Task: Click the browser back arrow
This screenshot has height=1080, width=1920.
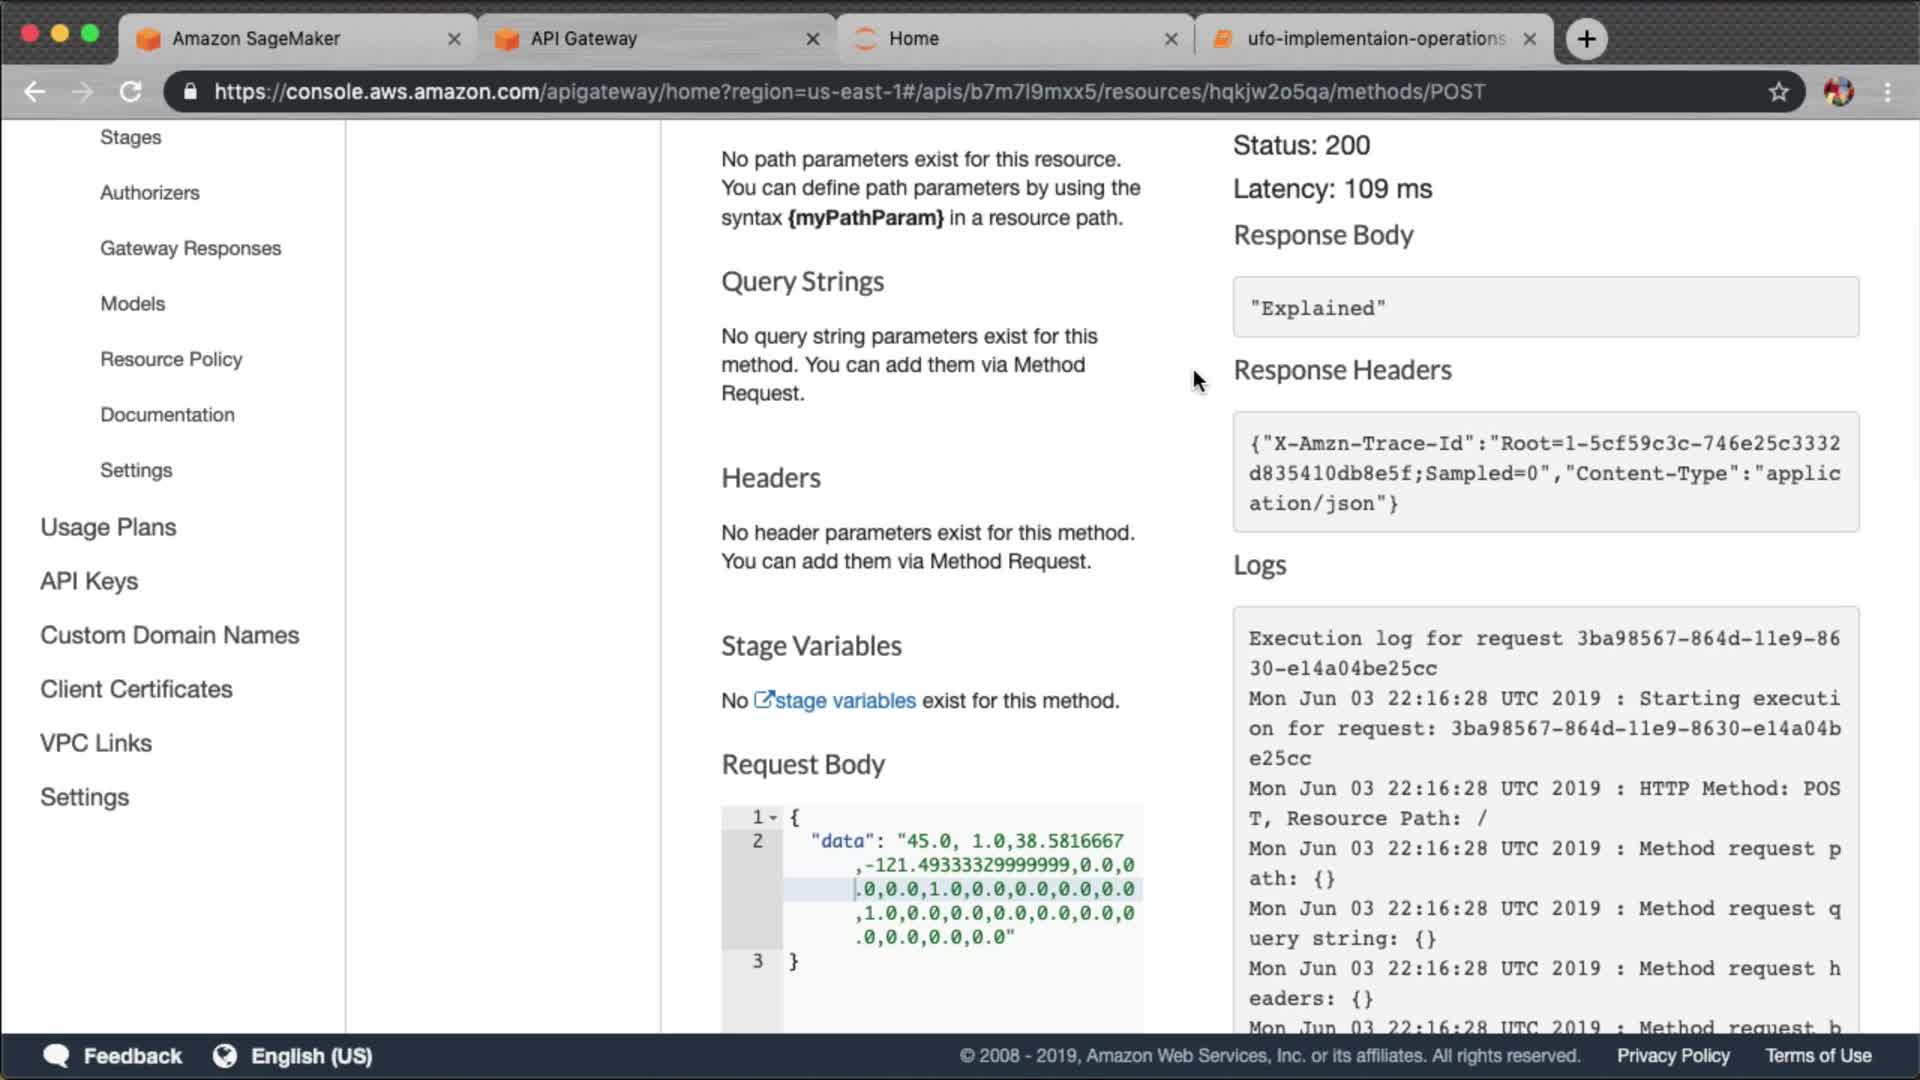Action: pyautogui.click(x=35, y=92)
